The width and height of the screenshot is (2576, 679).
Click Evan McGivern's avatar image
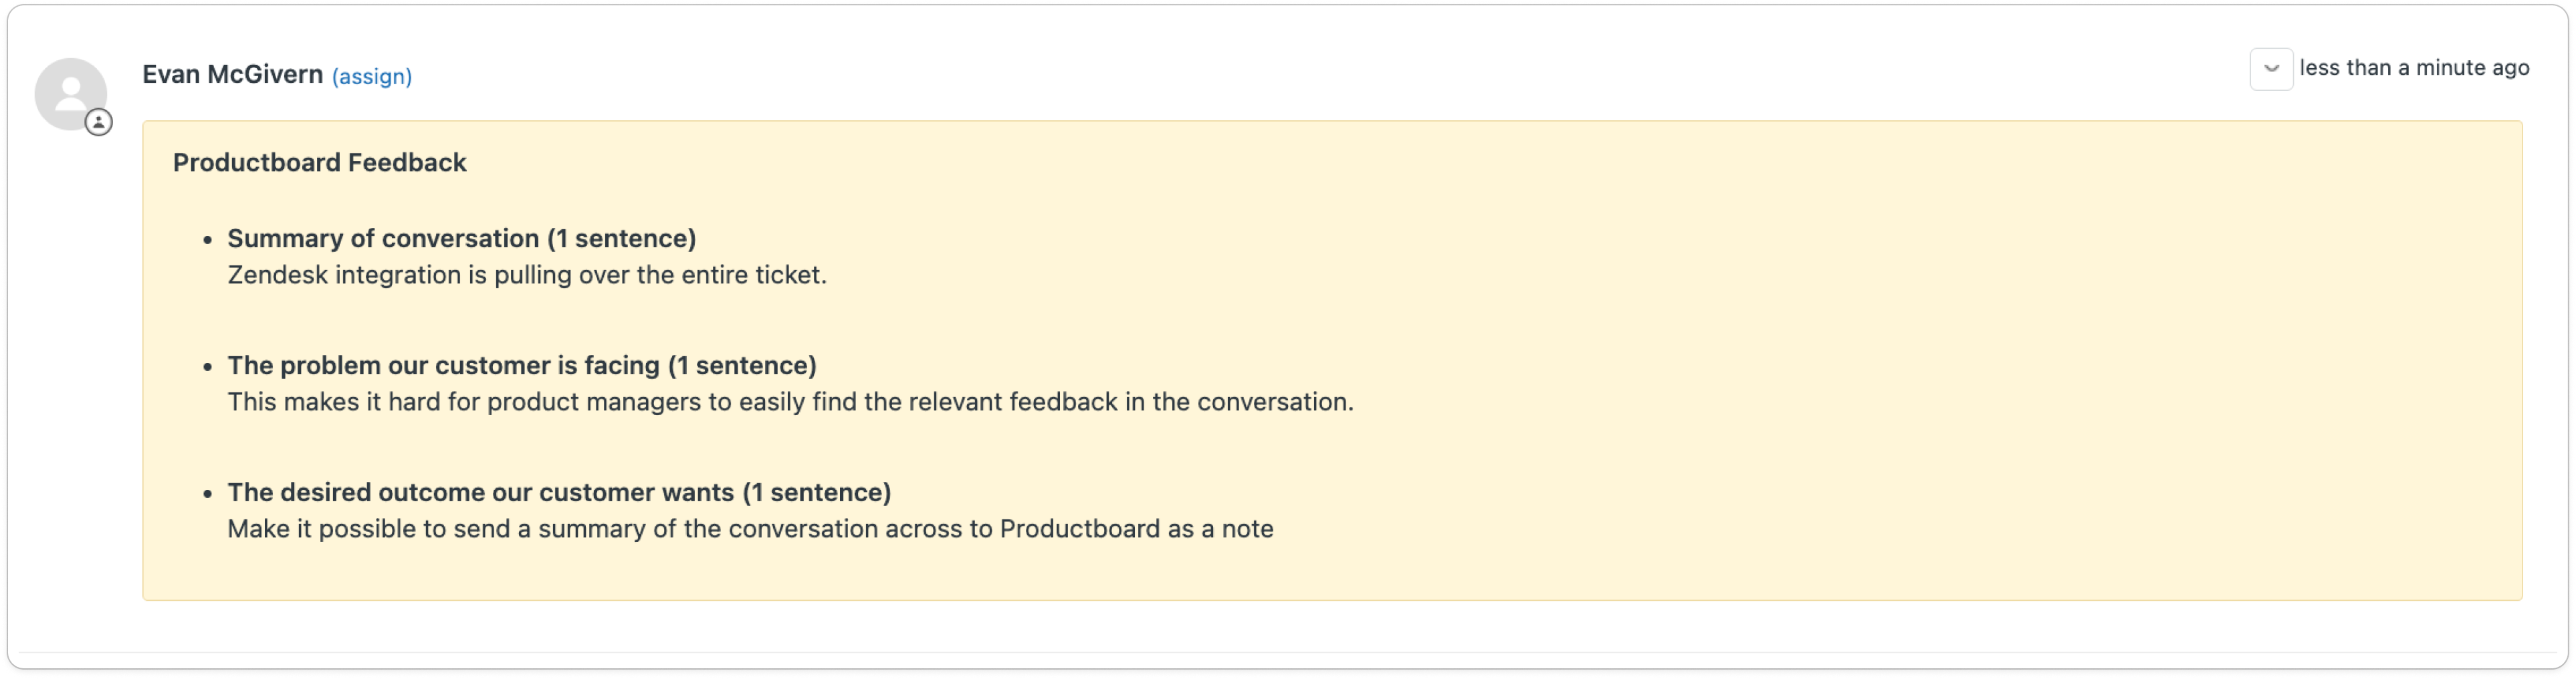[70, 93]
